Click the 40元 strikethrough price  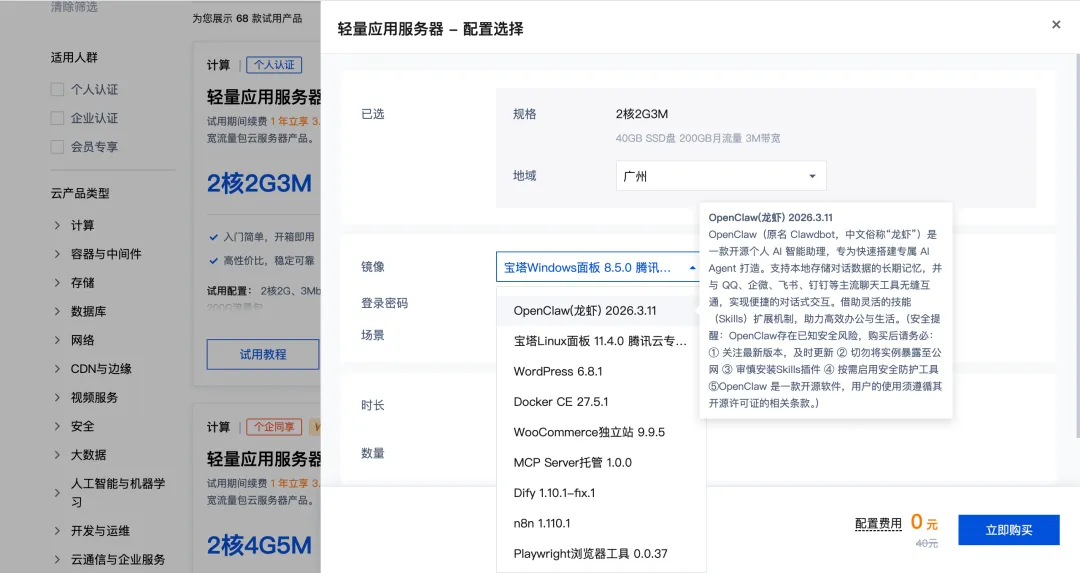[x=926, y=543]
